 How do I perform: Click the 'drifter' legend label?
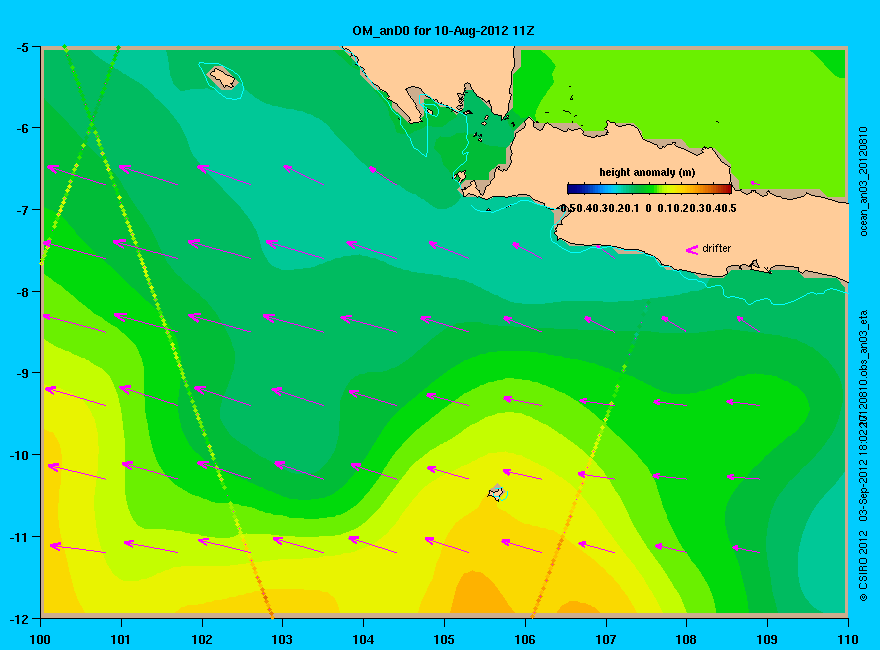tap(717, 248)
